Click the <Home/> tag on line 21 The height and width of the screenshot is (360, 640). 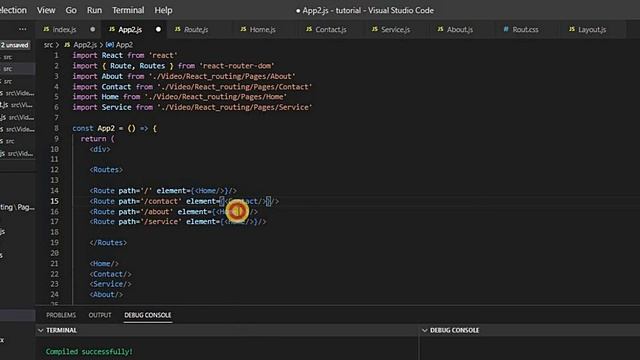[104, 264]
